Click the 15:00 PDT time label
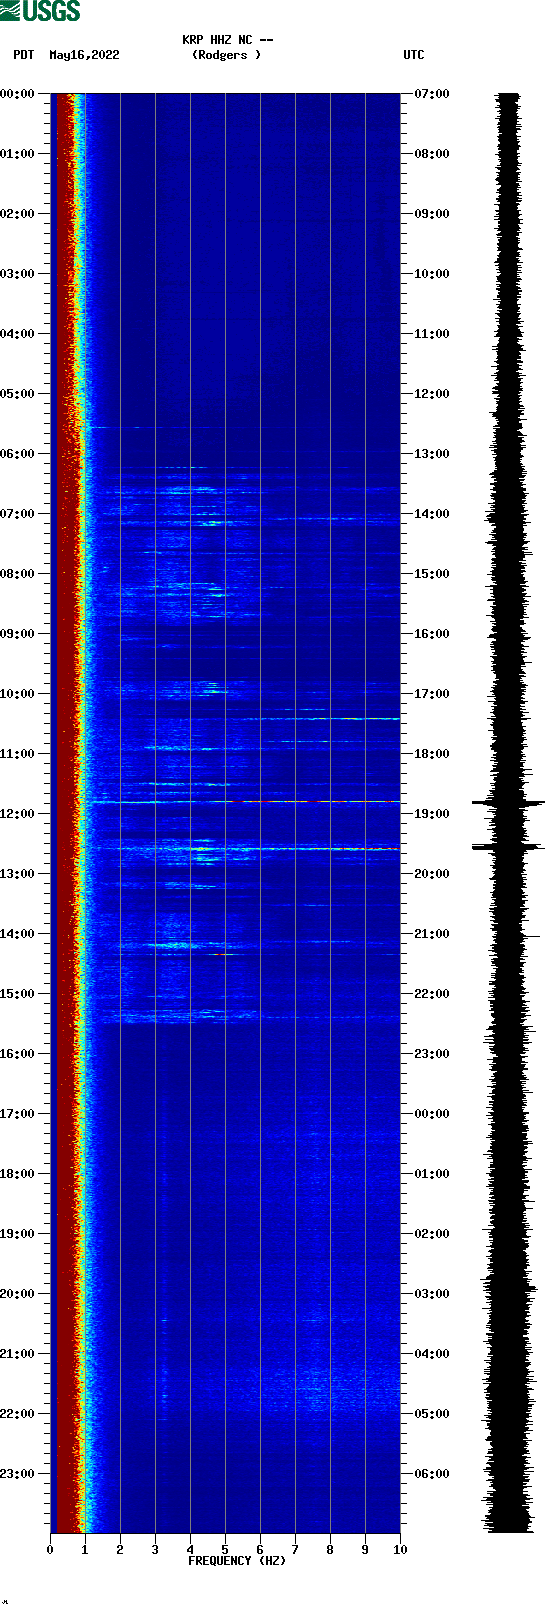The height and width of the screenshot is (1613, 552). 18,994
